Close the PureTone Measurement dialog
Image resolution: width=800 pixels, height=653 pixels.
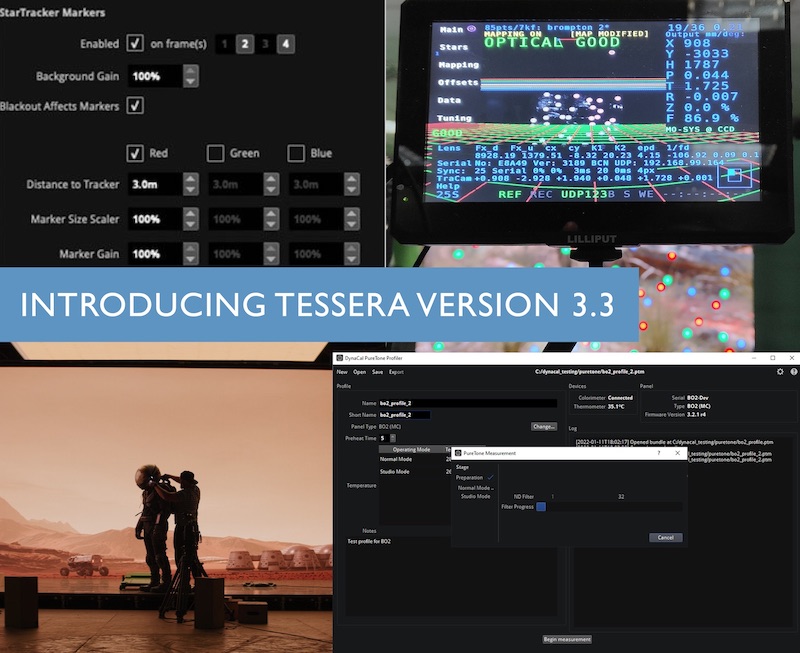[678, 453]
